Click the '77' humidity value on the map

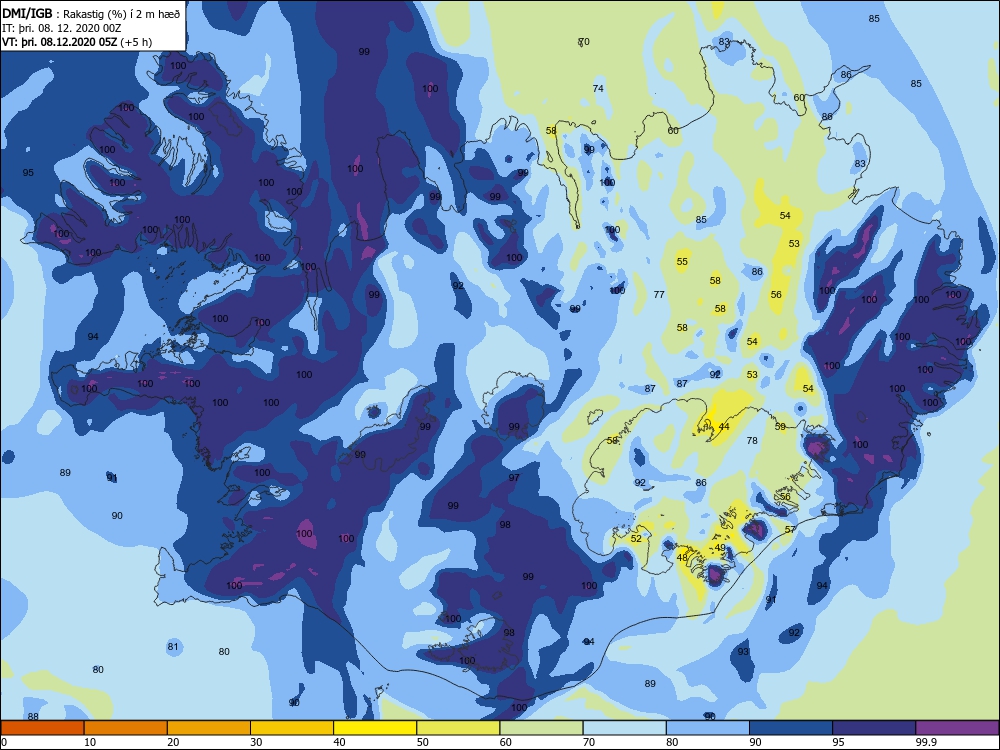point(659,294)
